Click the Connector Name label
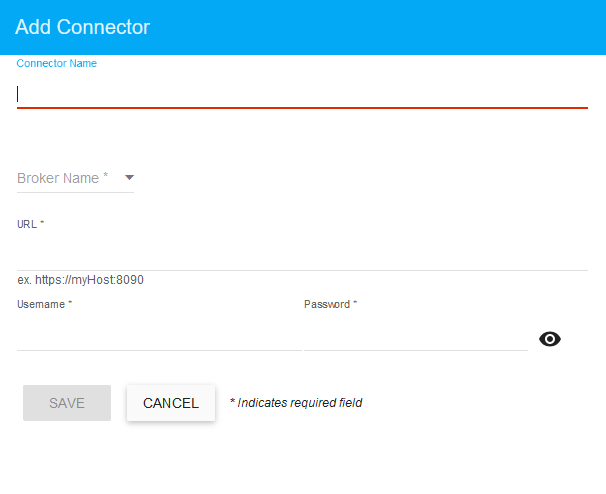This screenshot has height=494, width=606. point(57,63)
